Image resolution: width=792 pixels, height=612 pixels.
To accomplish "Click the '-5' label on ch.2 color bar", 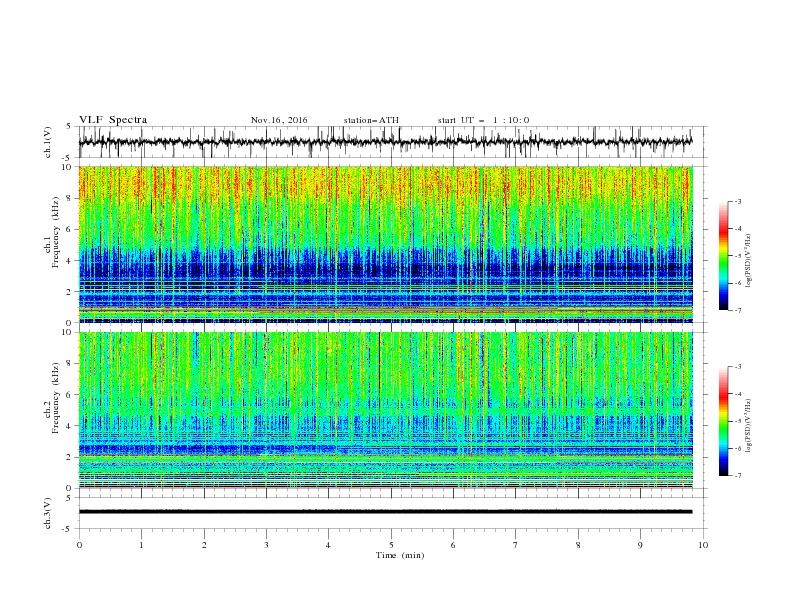I will (738, 421).
